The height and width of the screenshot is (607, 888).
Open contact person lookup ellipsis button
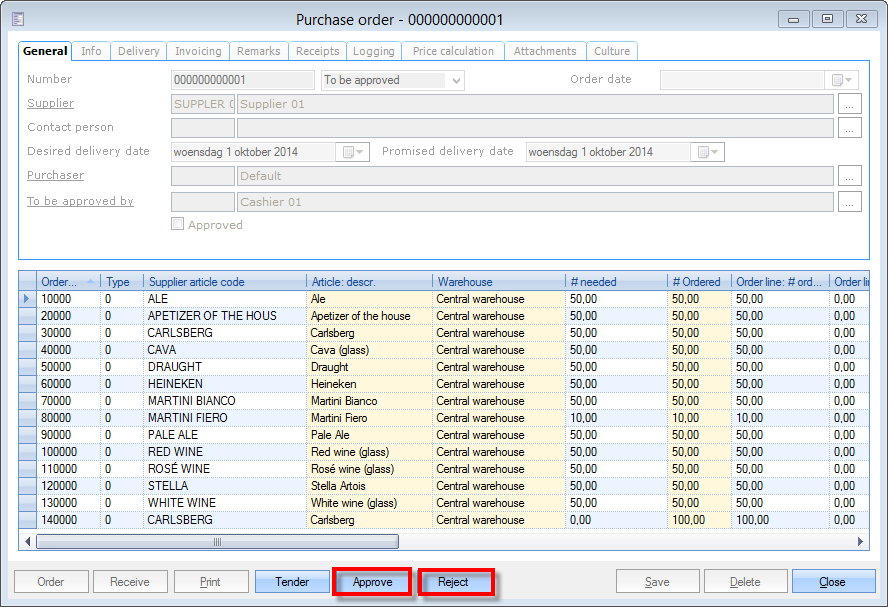tap(849, 128)
